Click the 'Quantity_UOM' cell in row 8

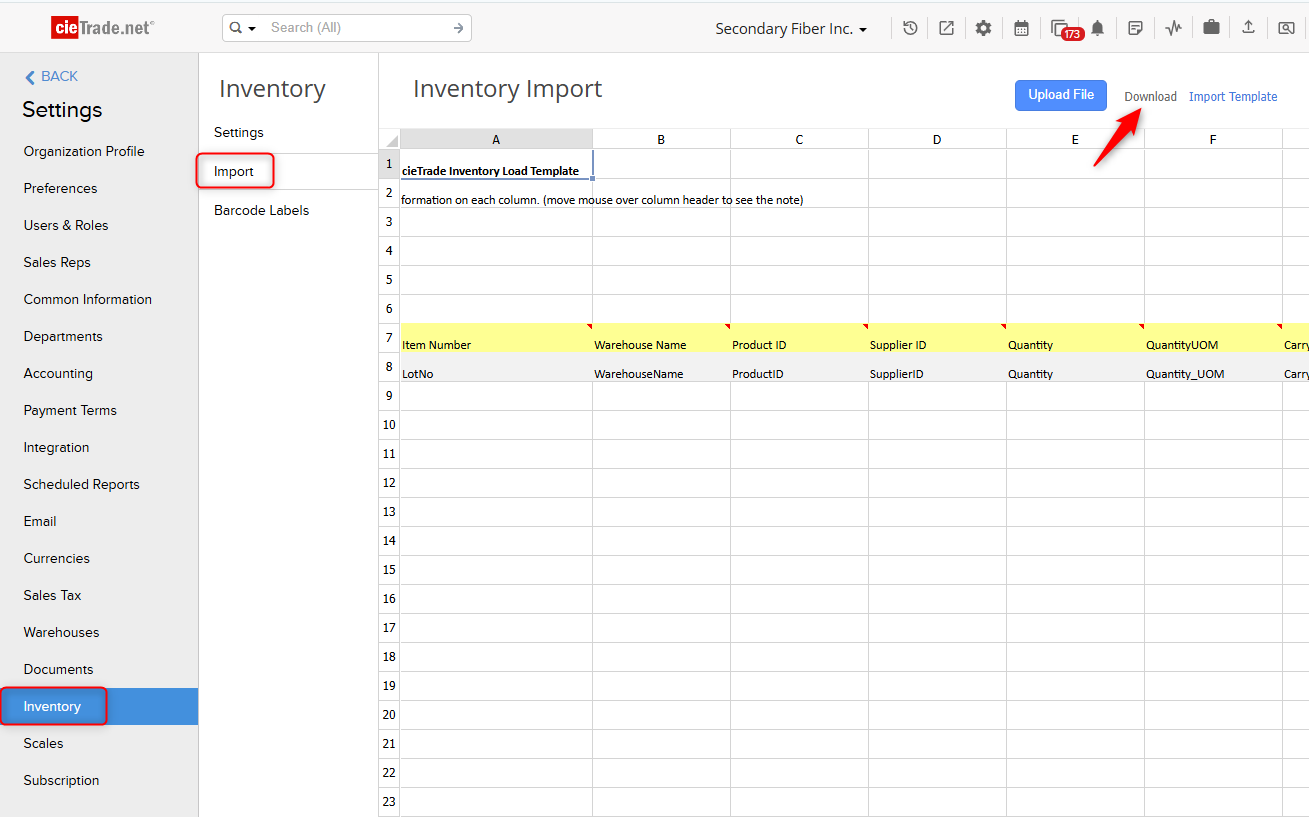point(1213,367)
